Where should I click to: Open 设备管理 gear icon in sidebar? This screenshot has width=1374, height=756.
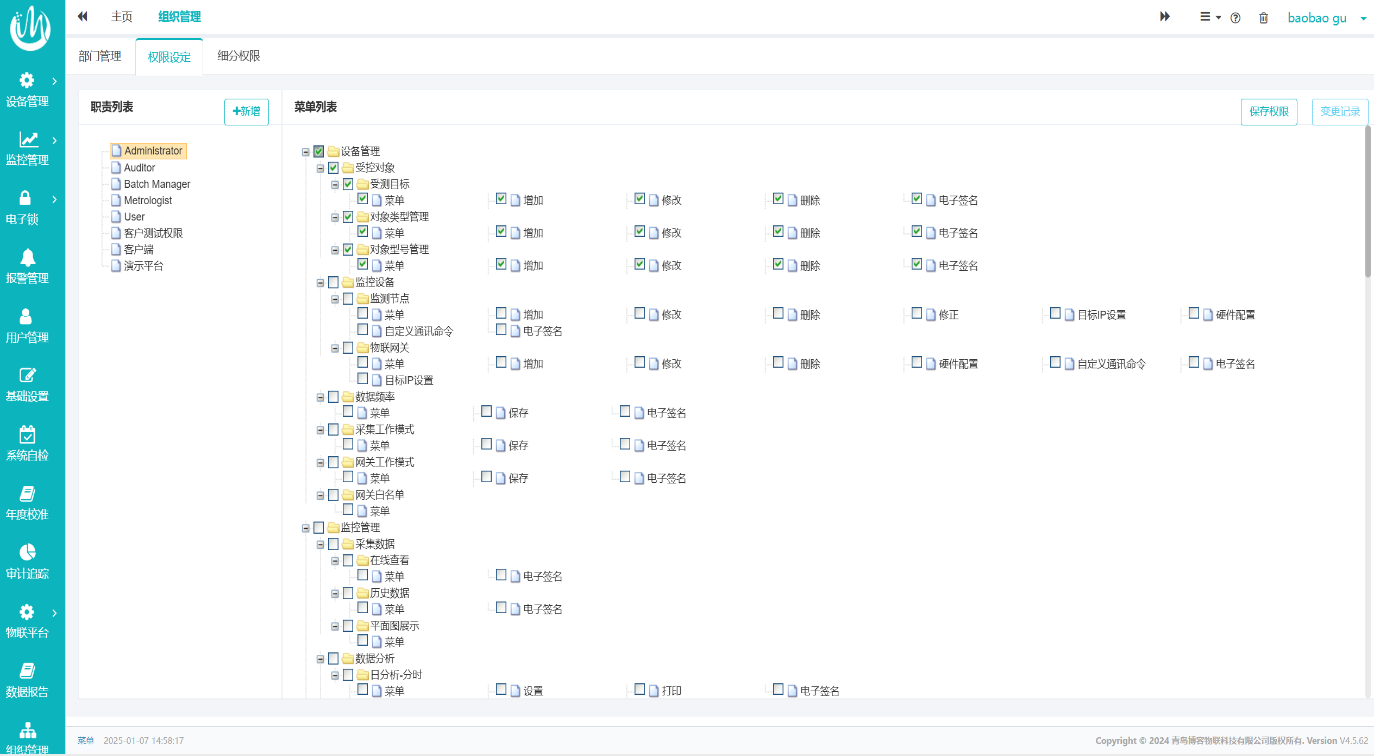tap(27, 81)
